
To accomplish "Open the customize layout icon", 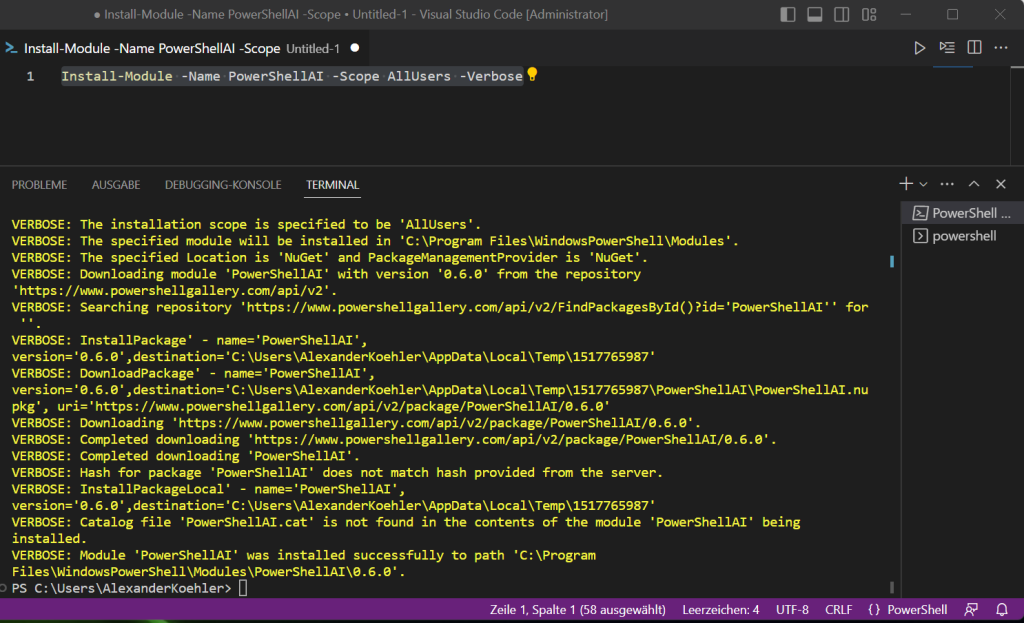I will click(869, 14).
